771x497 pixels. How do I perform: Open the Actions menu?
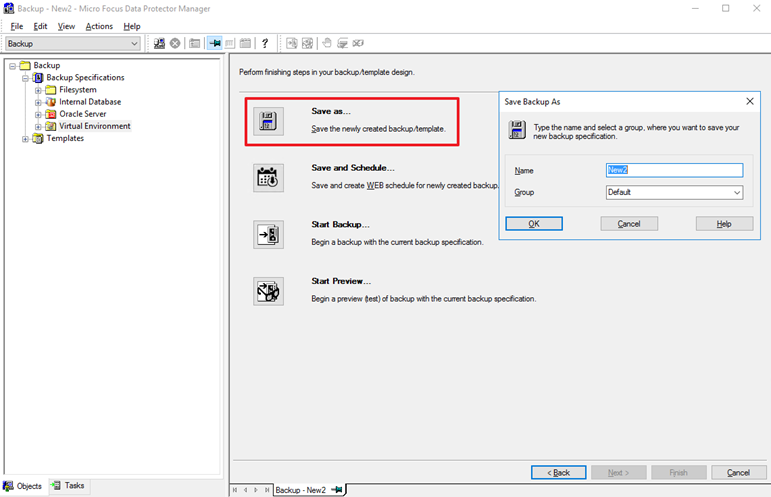99,26
